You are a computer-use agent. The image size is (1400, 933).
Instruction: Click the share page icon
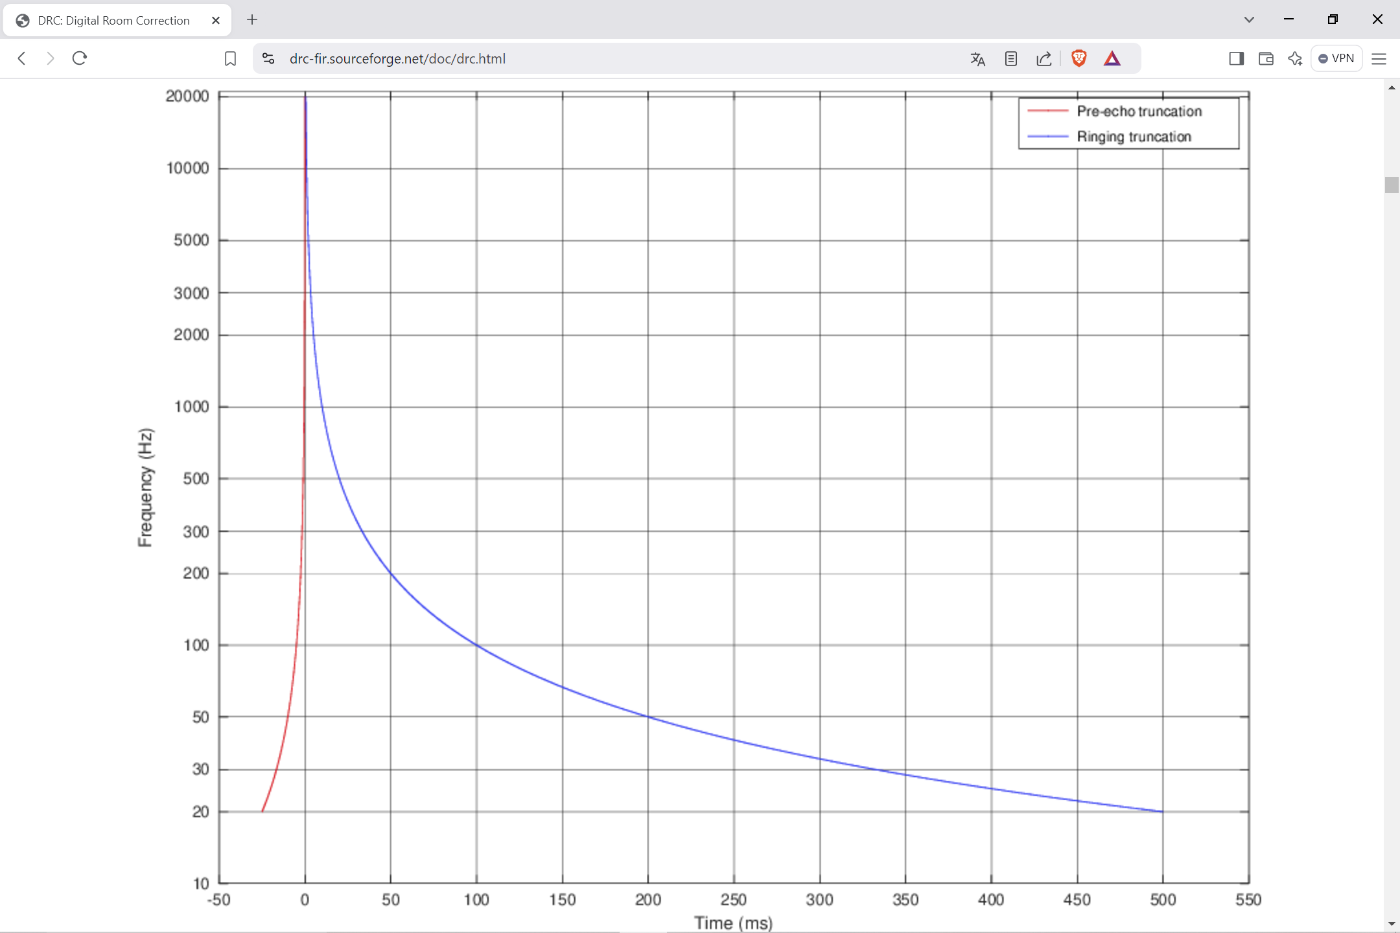[1044, 59]
